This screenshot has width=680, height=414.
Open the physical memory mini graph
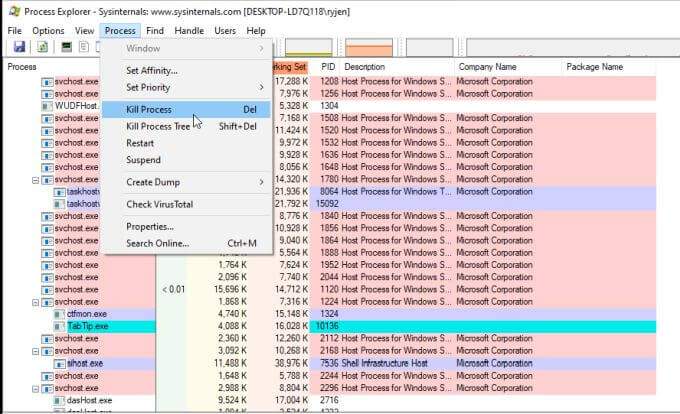tap(429, 48)
